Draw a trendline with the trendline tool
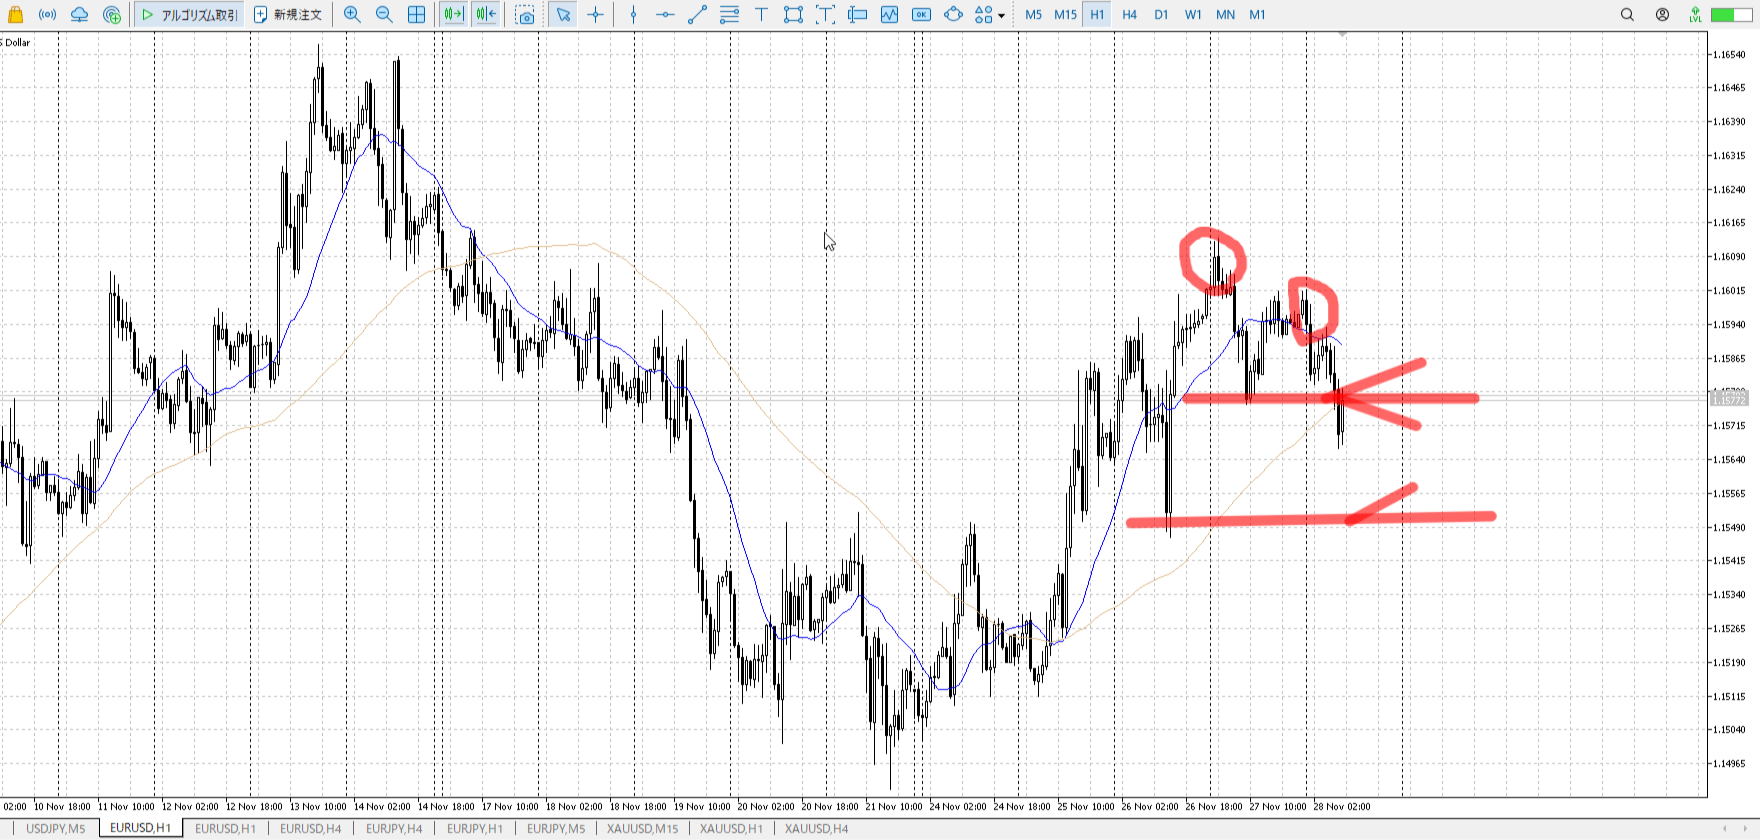The width and height of the screenshot is (1760, 840). tap(697, 15)
